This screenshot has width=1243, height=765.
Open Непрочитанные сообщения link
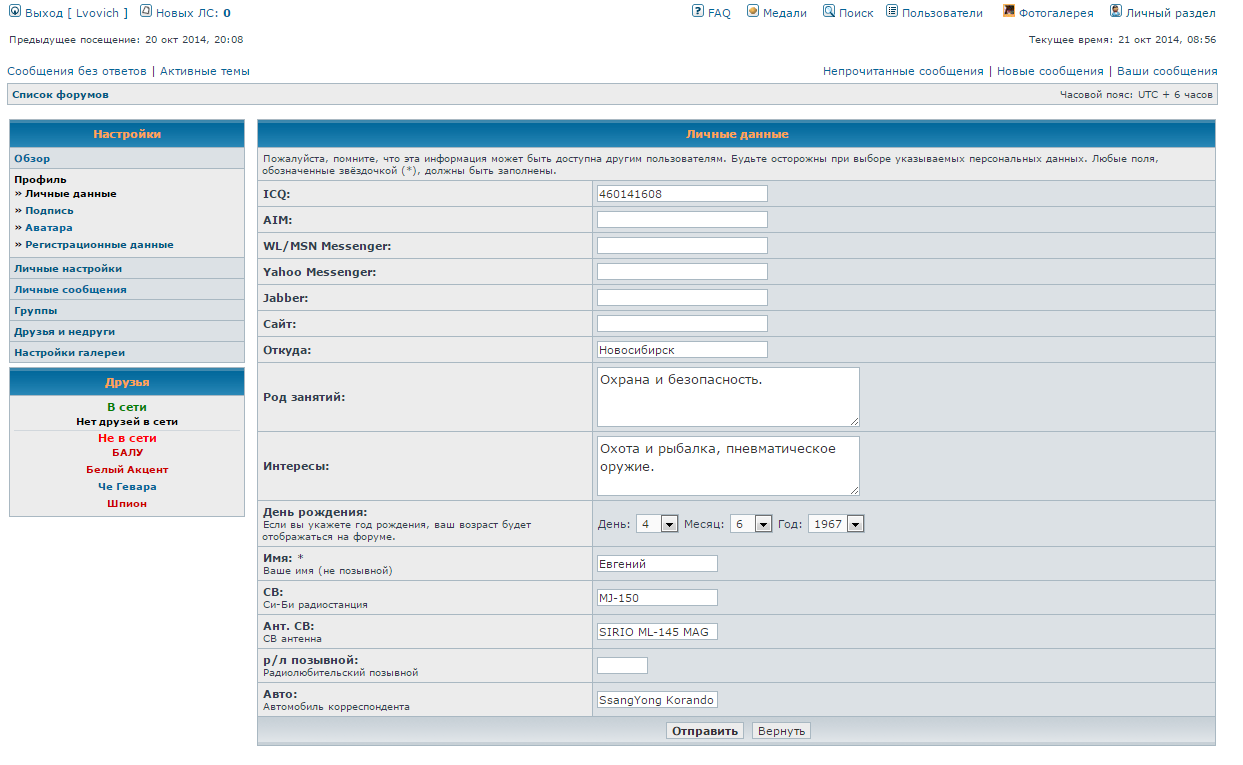[x=903, y=72]
